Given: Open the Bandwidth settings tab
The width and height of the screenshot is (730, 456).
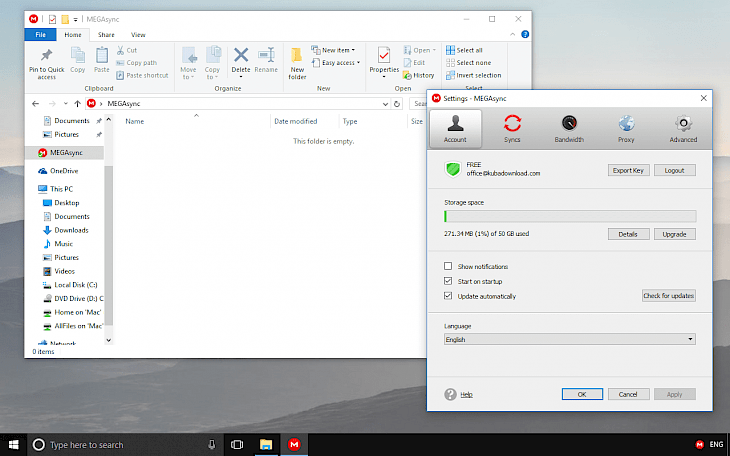Looking at the screenshot, I should point(569,129).
